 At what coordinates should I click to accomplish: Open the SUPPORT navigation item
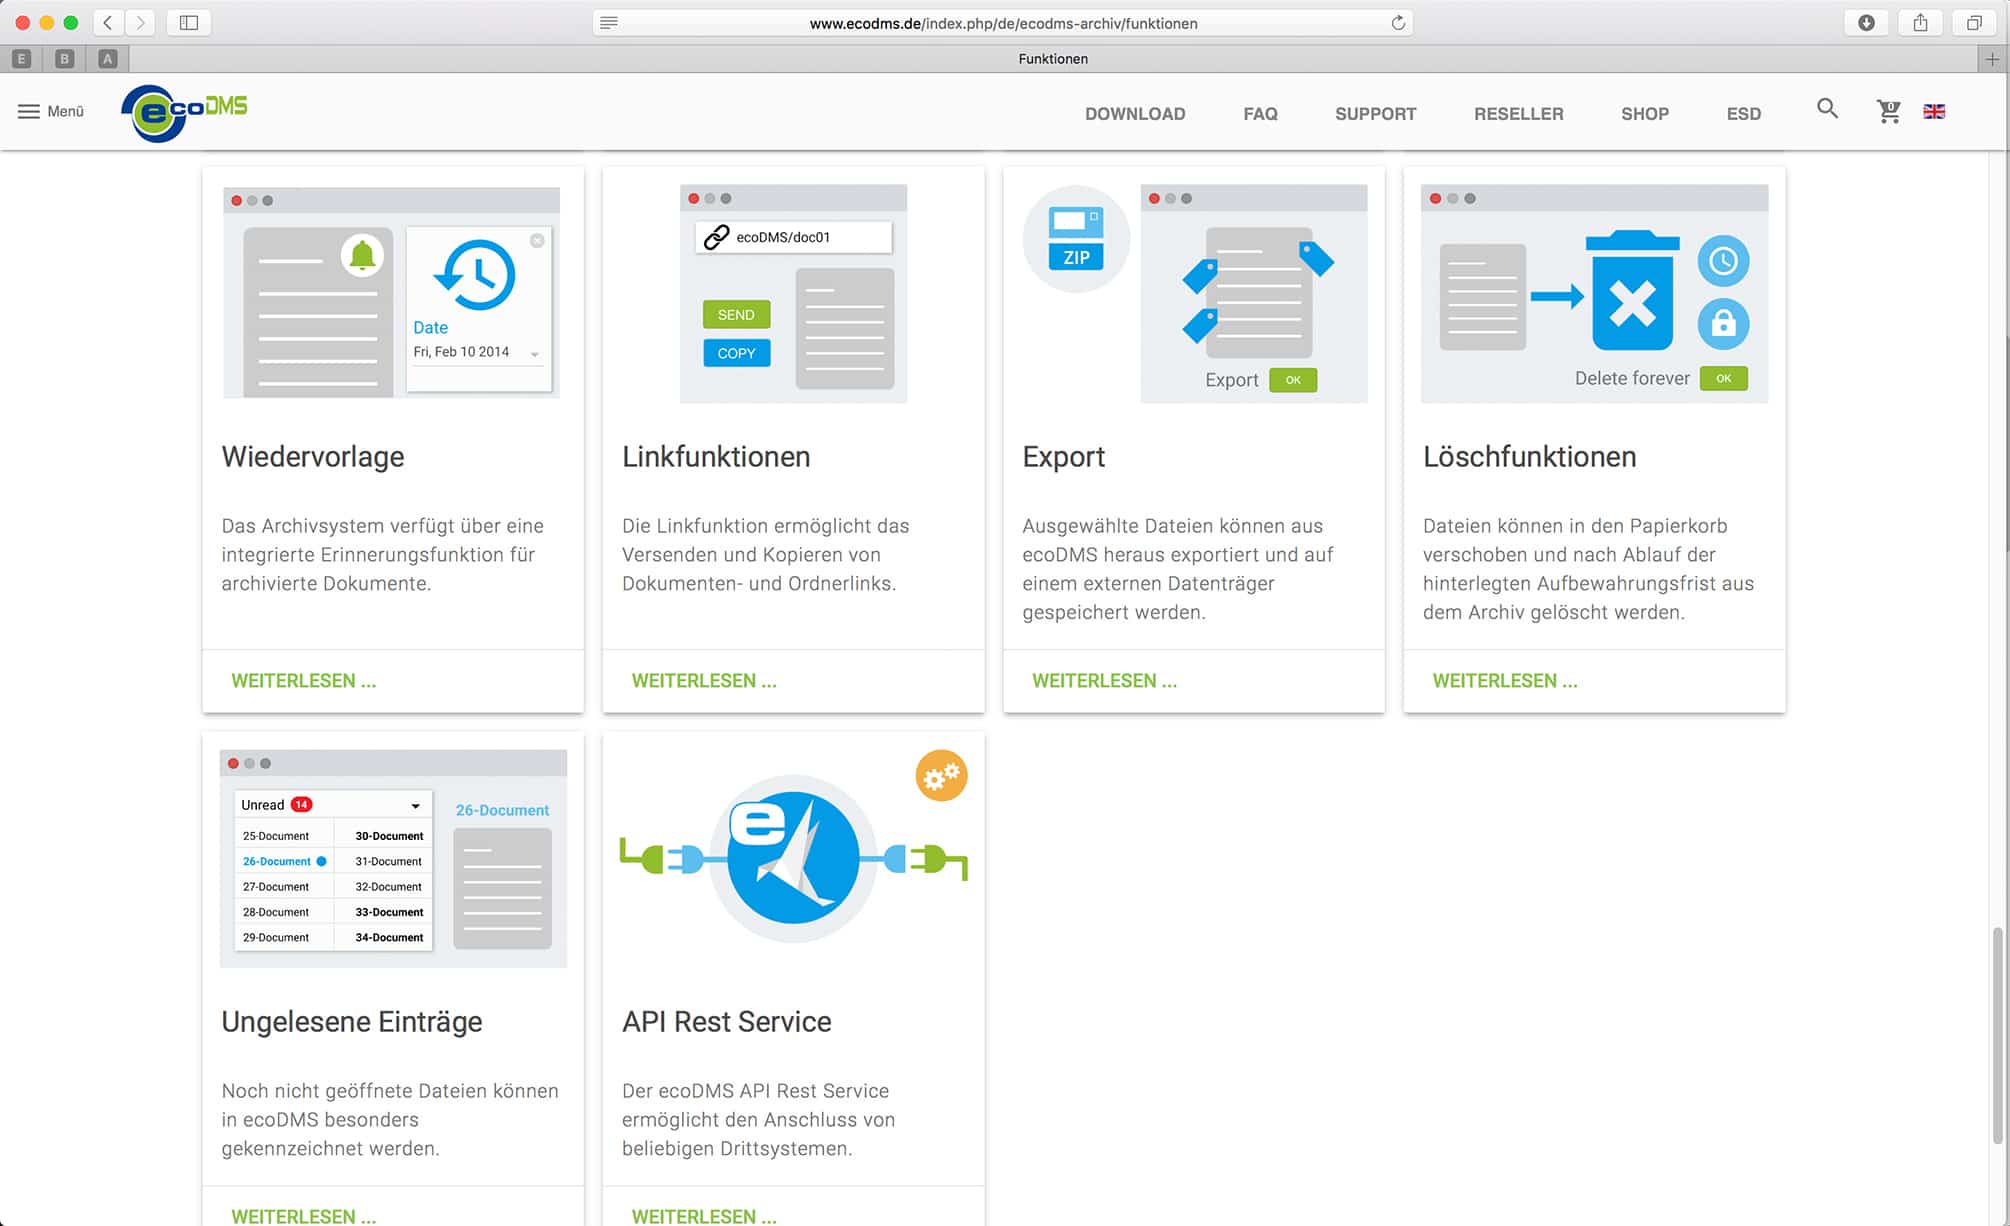point(1375,114)
